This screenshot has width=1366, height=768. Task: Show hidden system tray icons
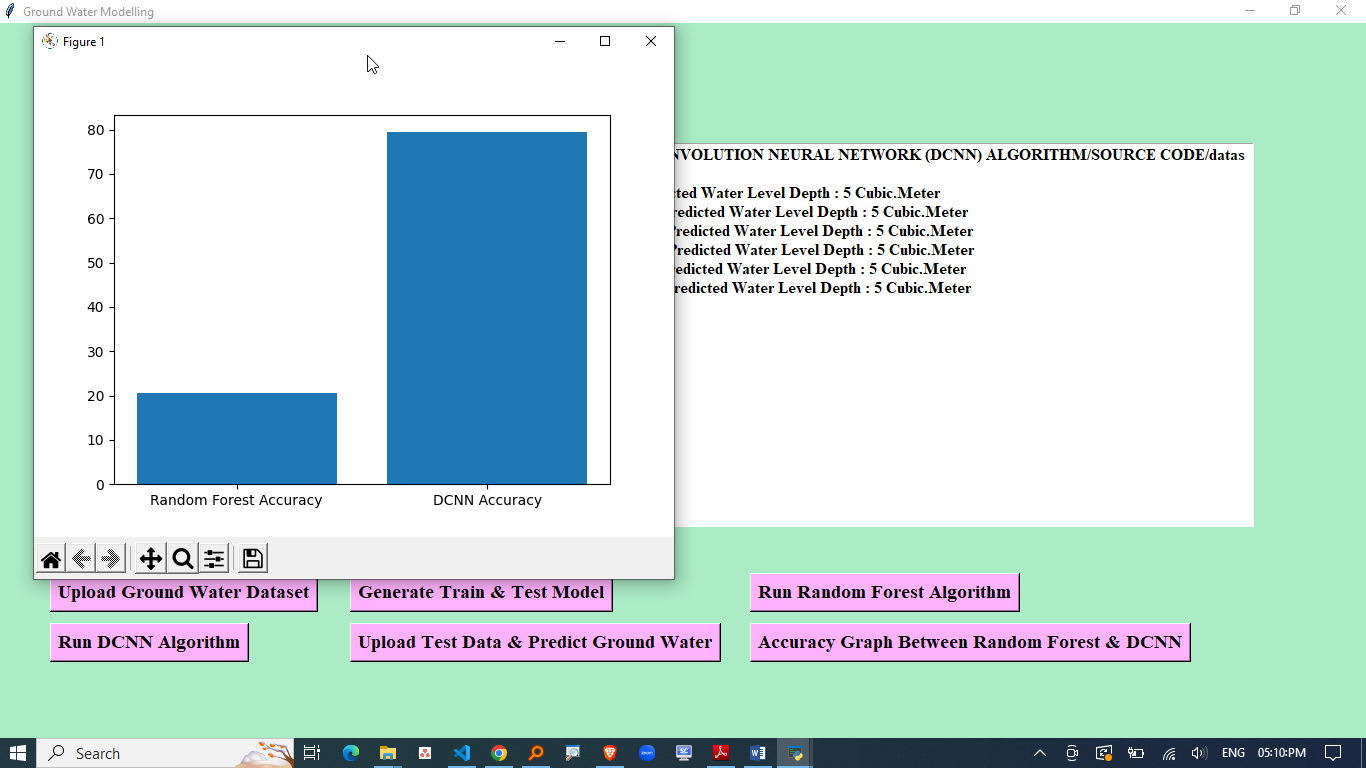pos(1040,753)
